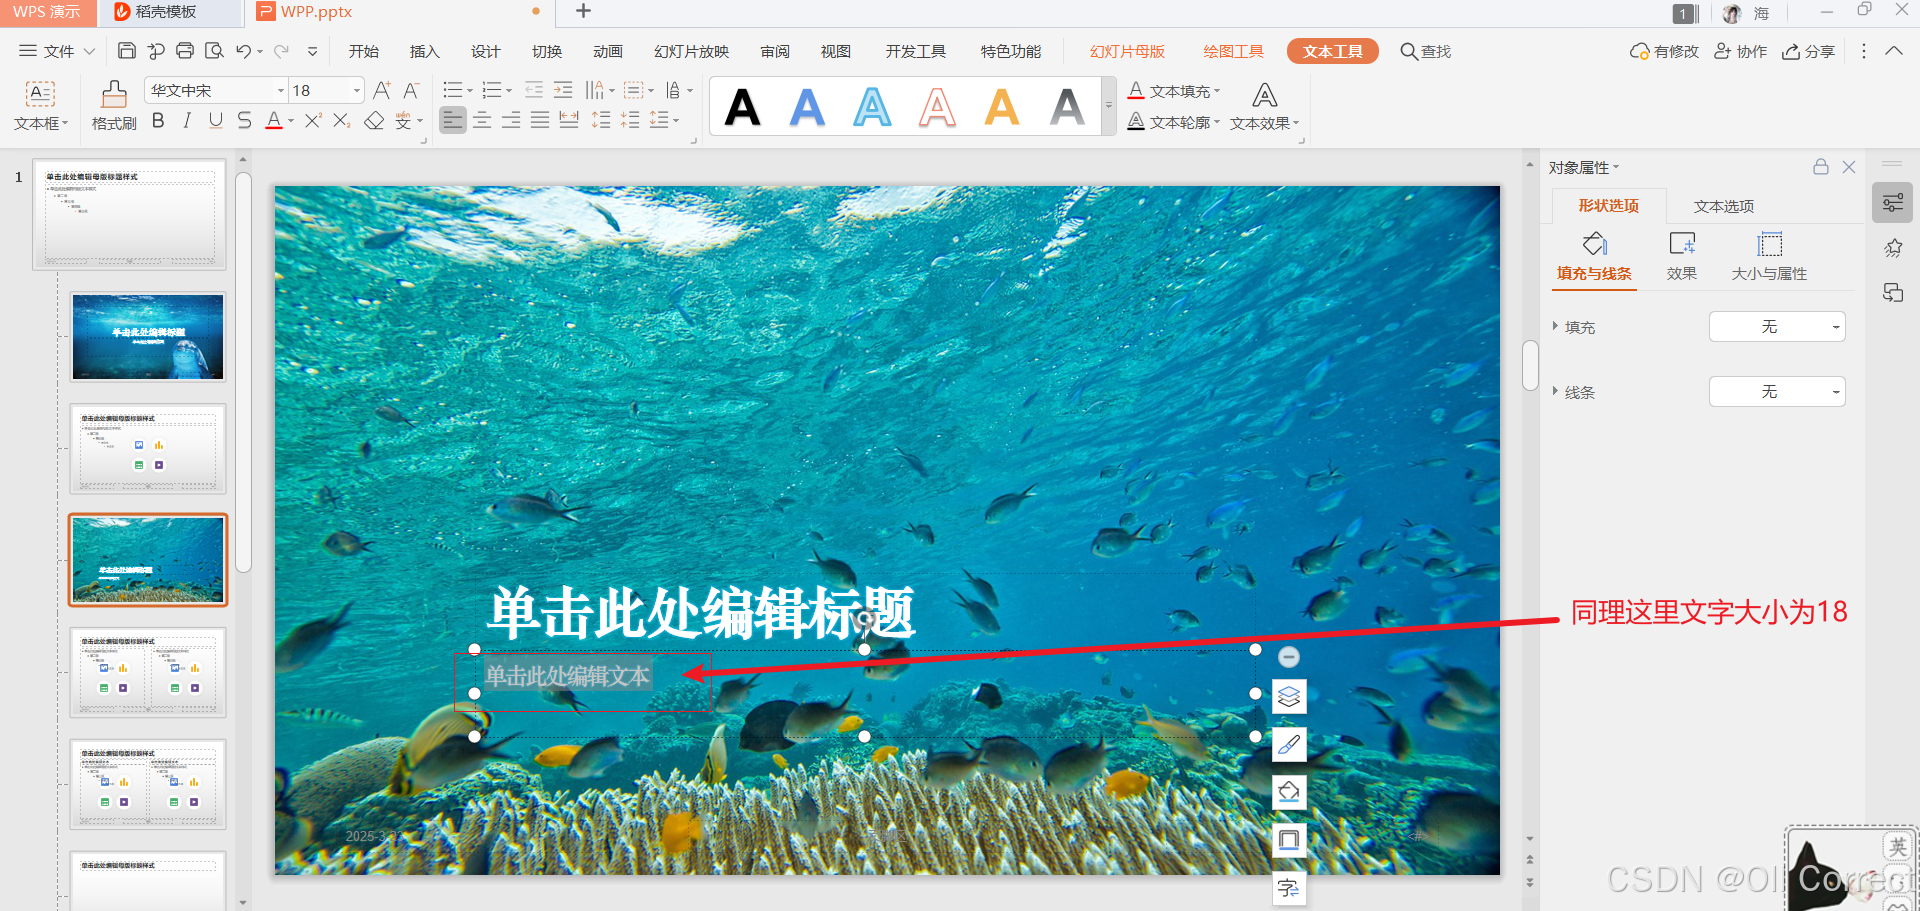
Task: Click the Format Painter button
Action: tap(114, 106)
